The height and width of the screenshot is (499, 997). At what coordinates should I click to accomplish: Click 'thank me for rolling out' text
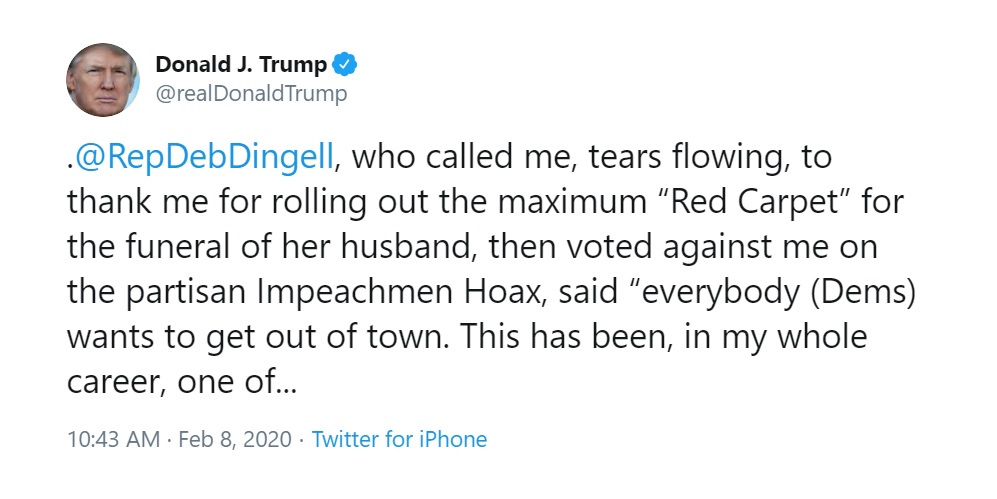tap(217, 203)
